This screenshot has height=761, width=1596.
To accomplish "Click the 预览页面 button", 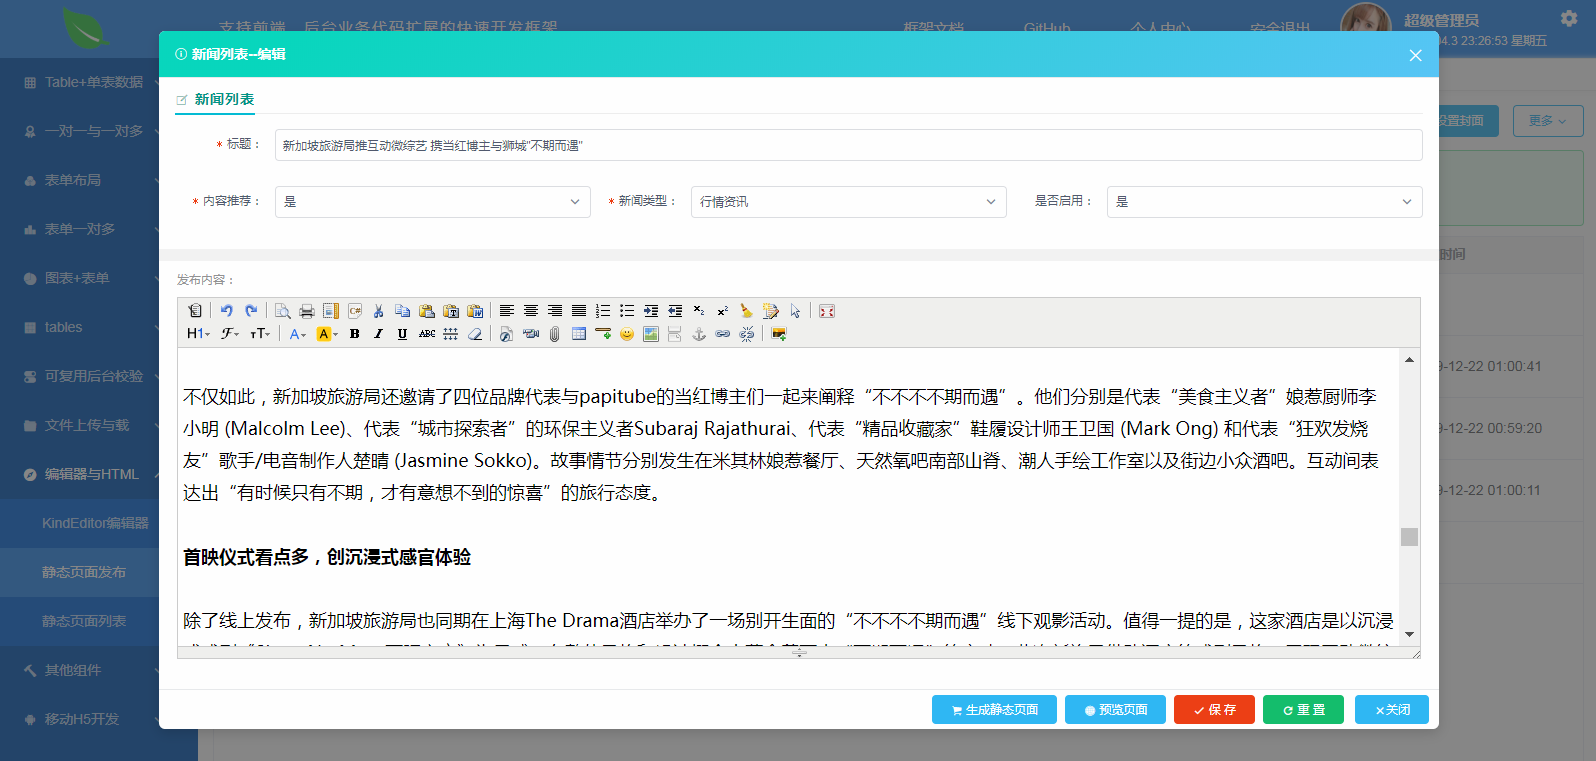I will (1115, 709).
